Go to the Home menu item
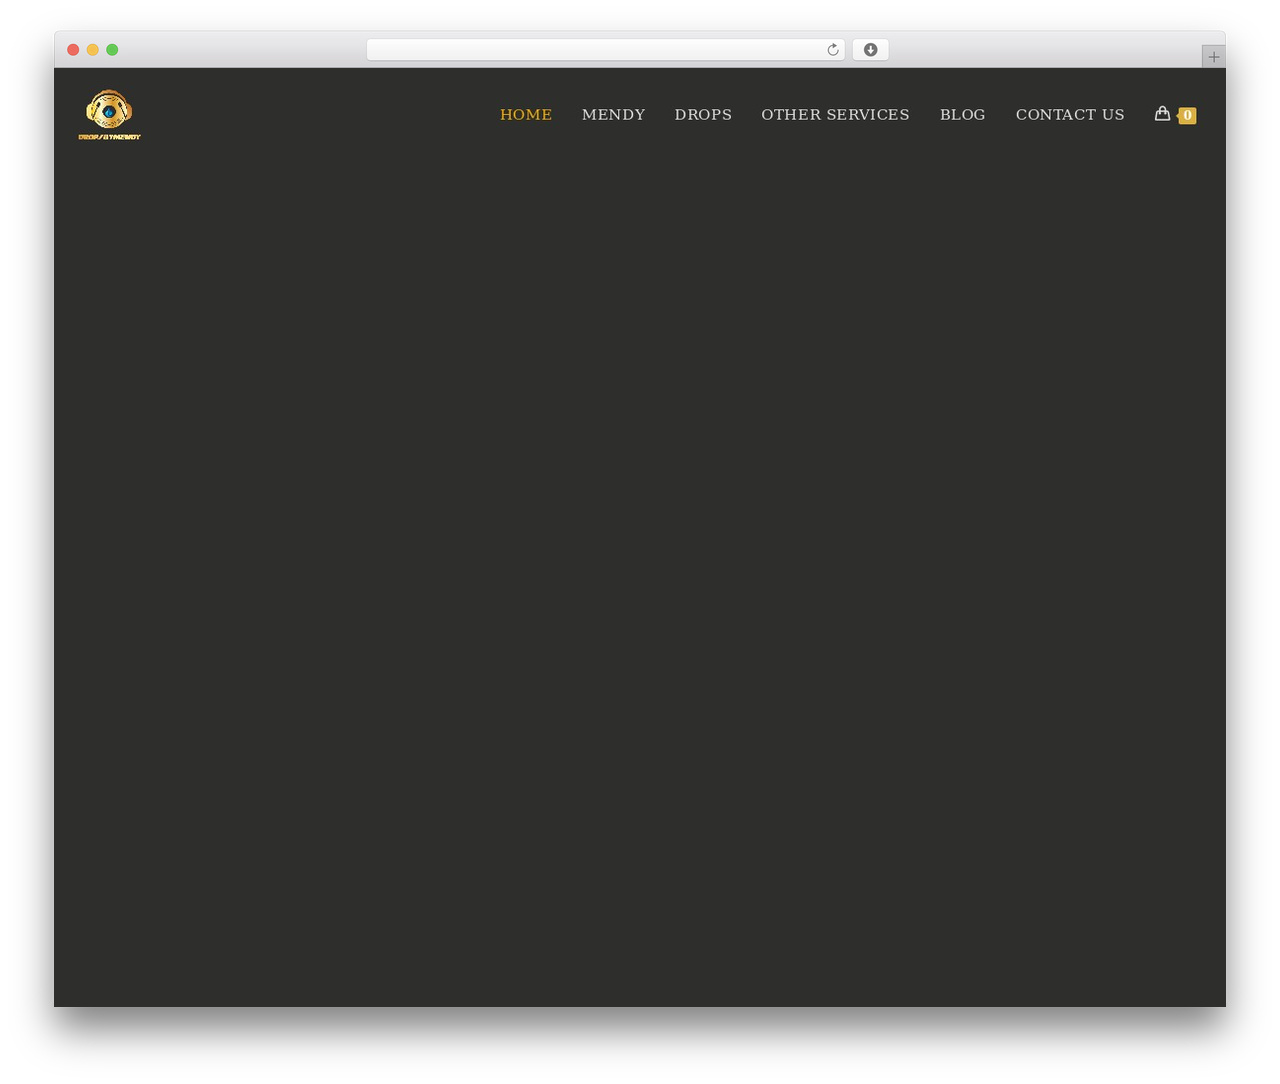 point(526,115)
